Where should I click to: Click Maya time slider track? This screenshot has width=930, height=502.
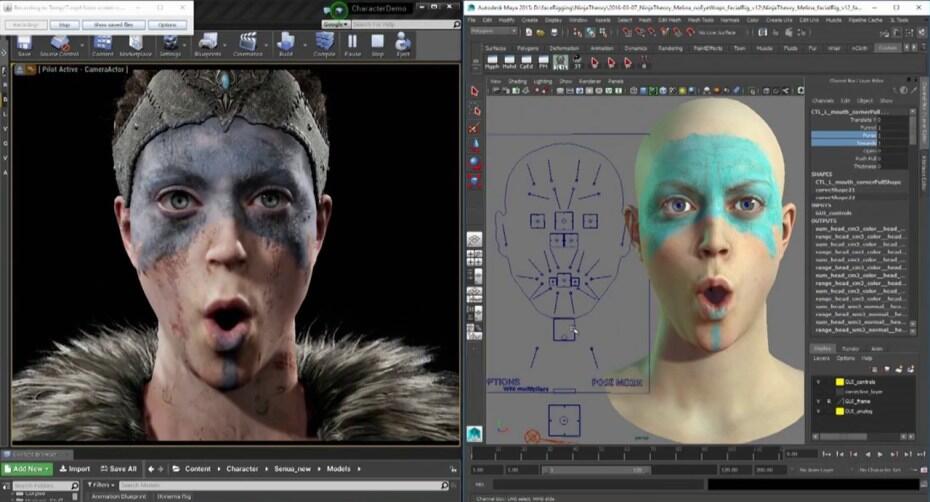(626, 455)
